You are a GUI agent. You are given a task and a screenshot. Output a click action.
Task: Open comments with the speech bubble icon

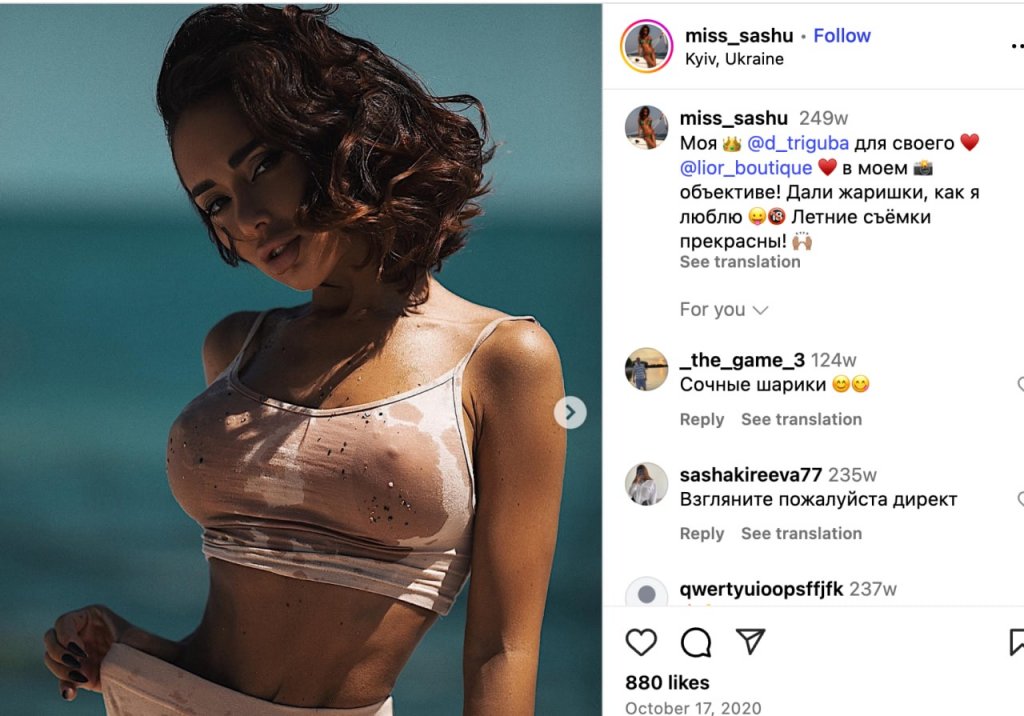696,642
